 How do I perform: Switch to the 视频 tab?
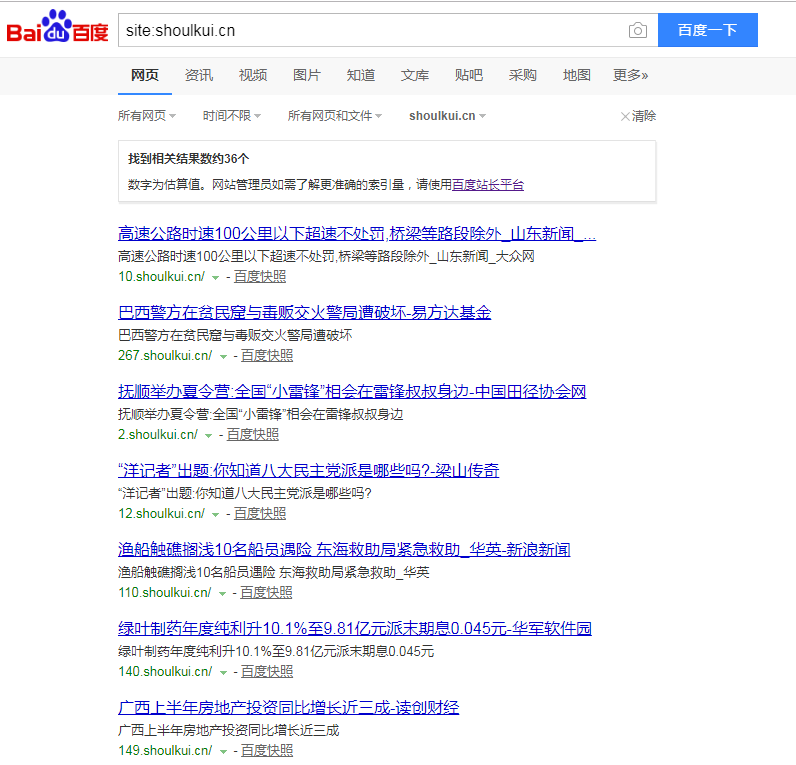253,76
